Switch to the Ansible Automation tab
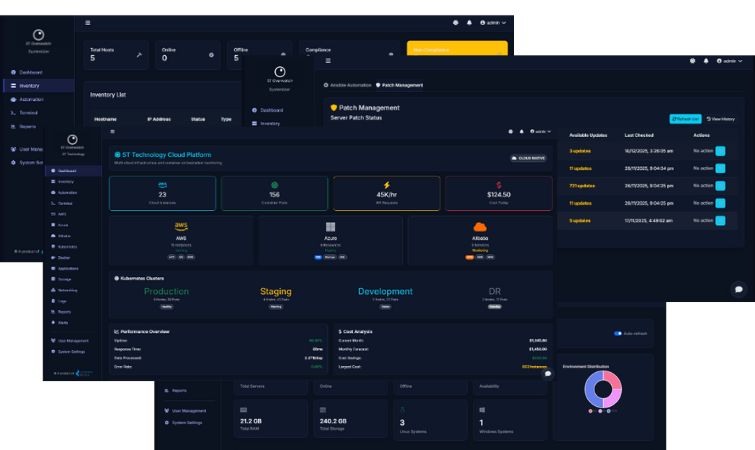This screenshot has width=755, height=450. [347, 85]
